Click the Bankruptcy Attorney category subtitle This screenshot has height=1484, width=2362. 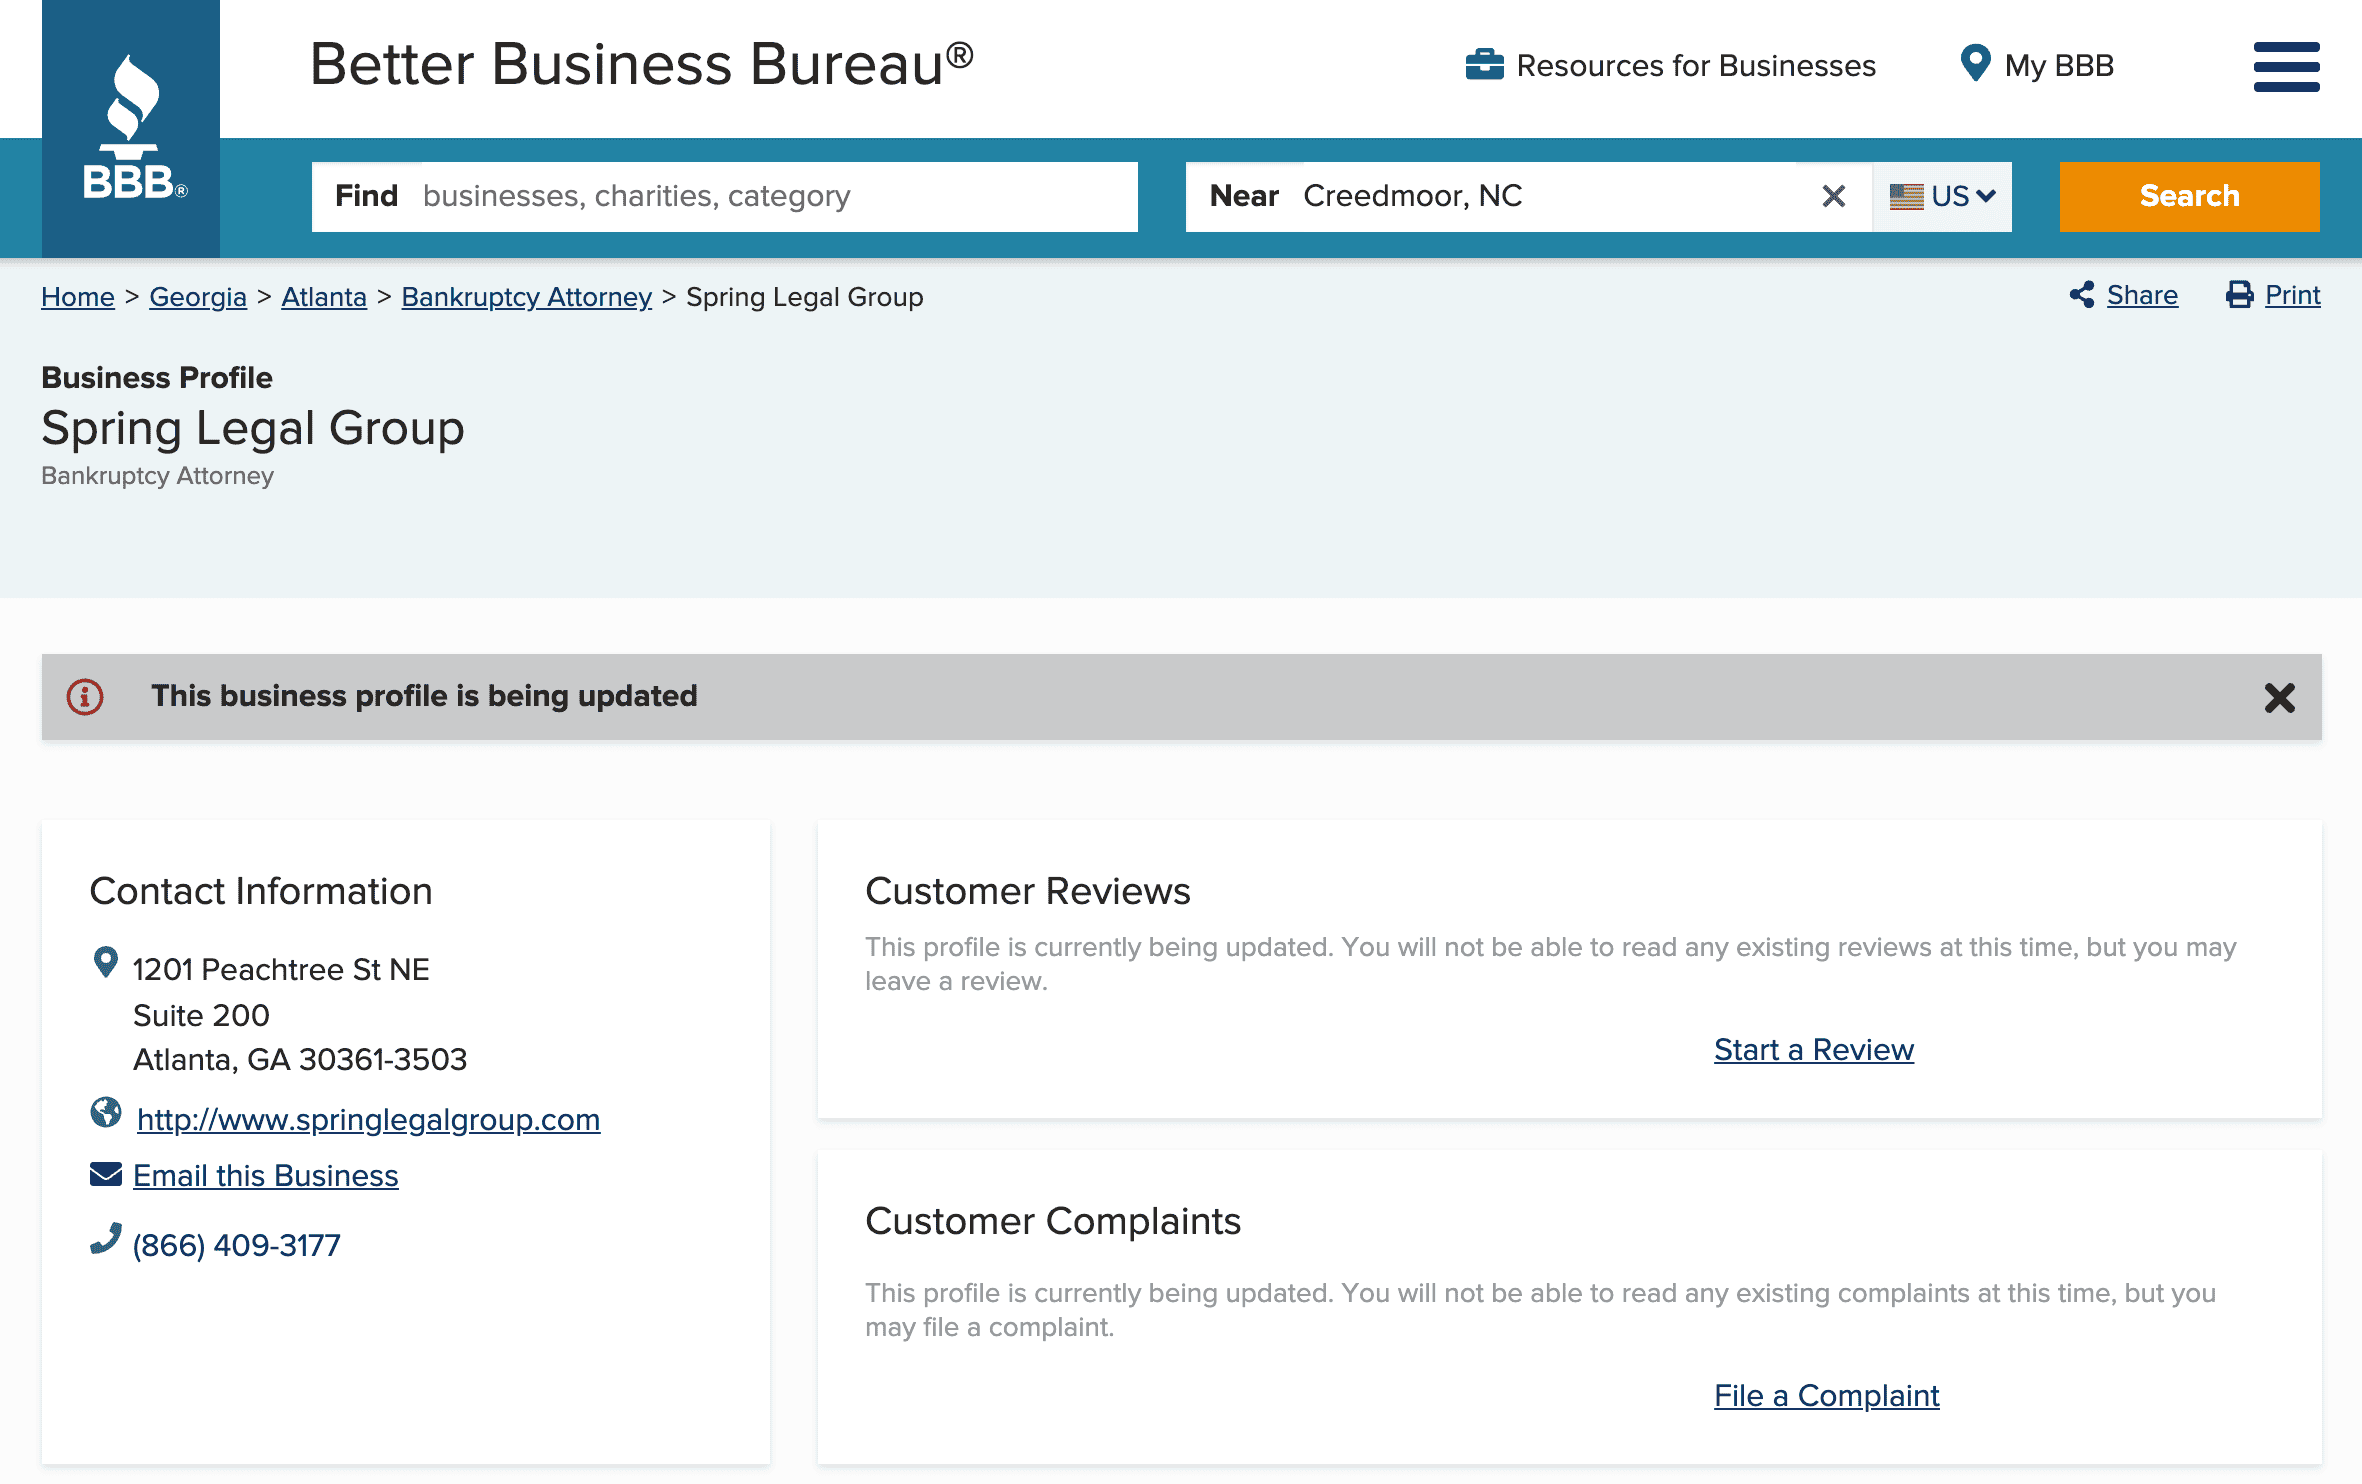157,476
